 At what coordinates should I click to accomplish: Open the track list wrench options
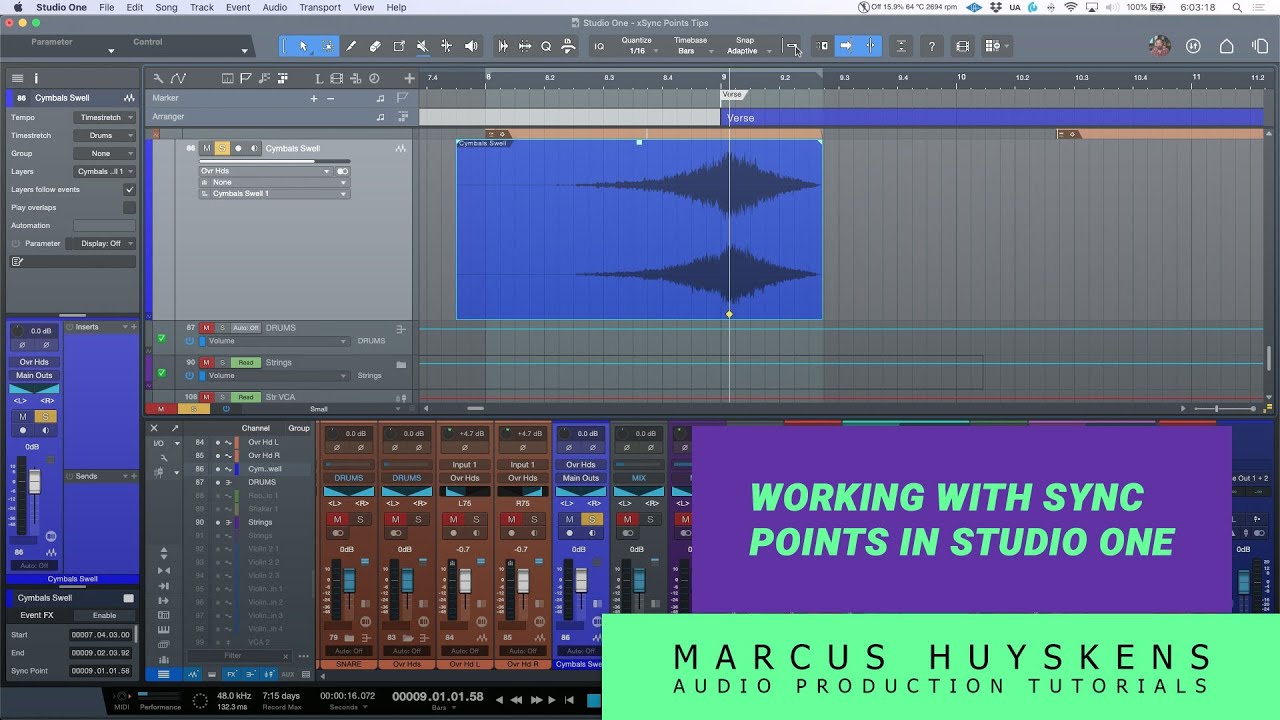[158, 78]
